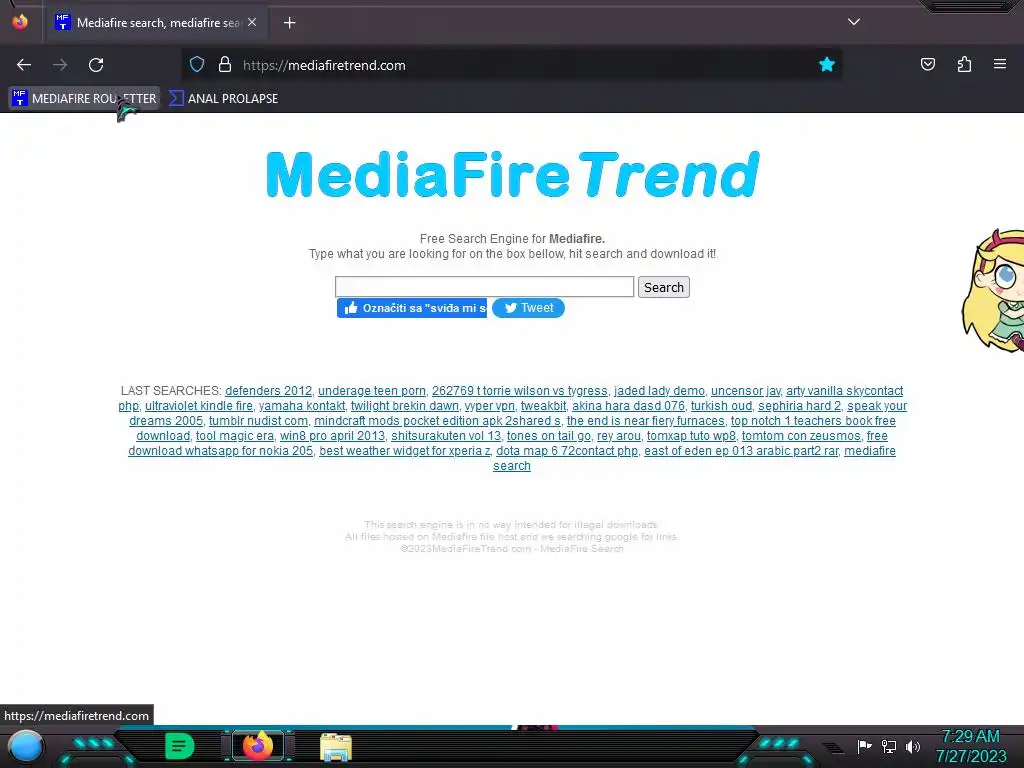This screenshot has height=768, width=1024.
Task: Open the jaded lady demo link
Action: (659, 391)
